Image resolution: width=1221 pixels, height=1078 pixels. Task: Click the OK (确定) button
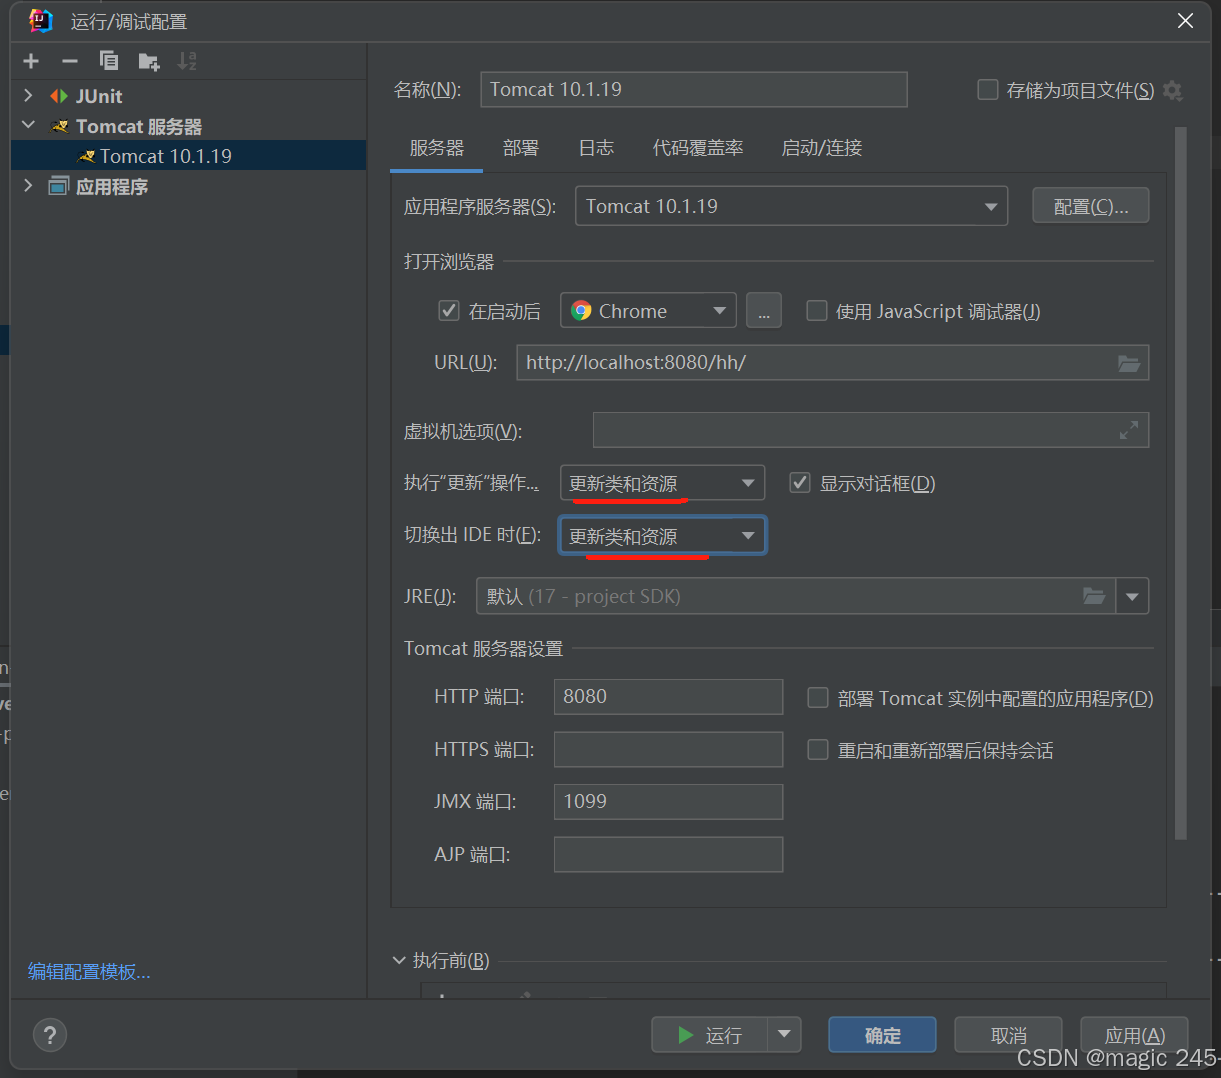[882, 1035]
